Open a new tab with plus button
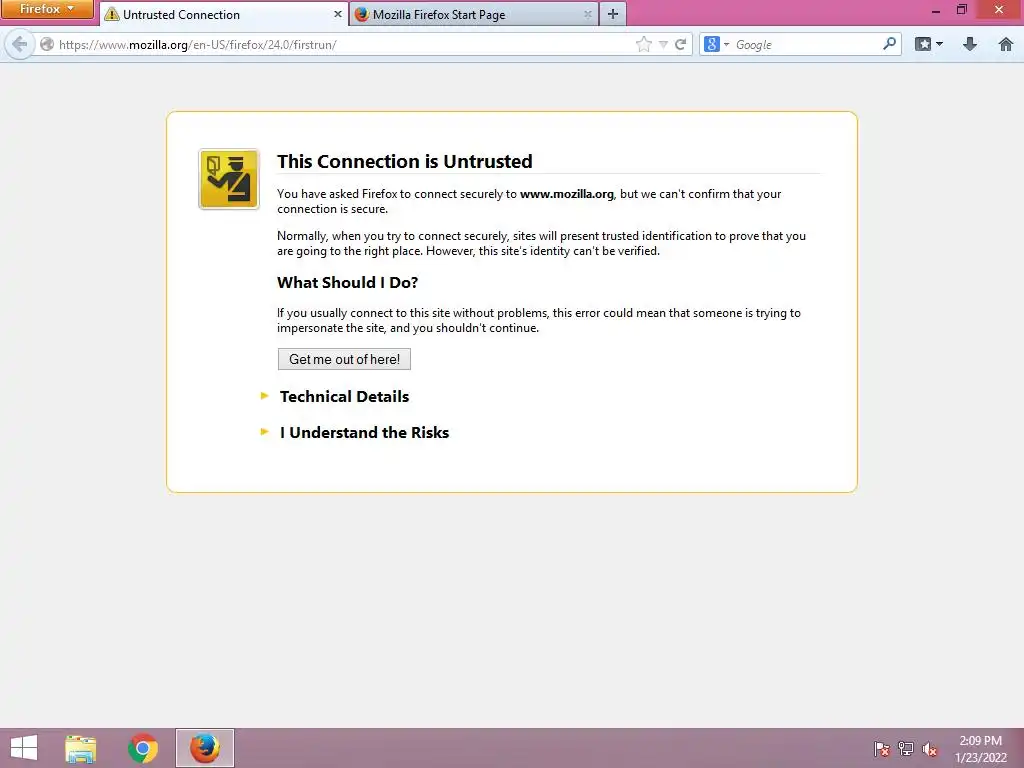Viewport: 1024px width, 768px height. pos(613,14)
